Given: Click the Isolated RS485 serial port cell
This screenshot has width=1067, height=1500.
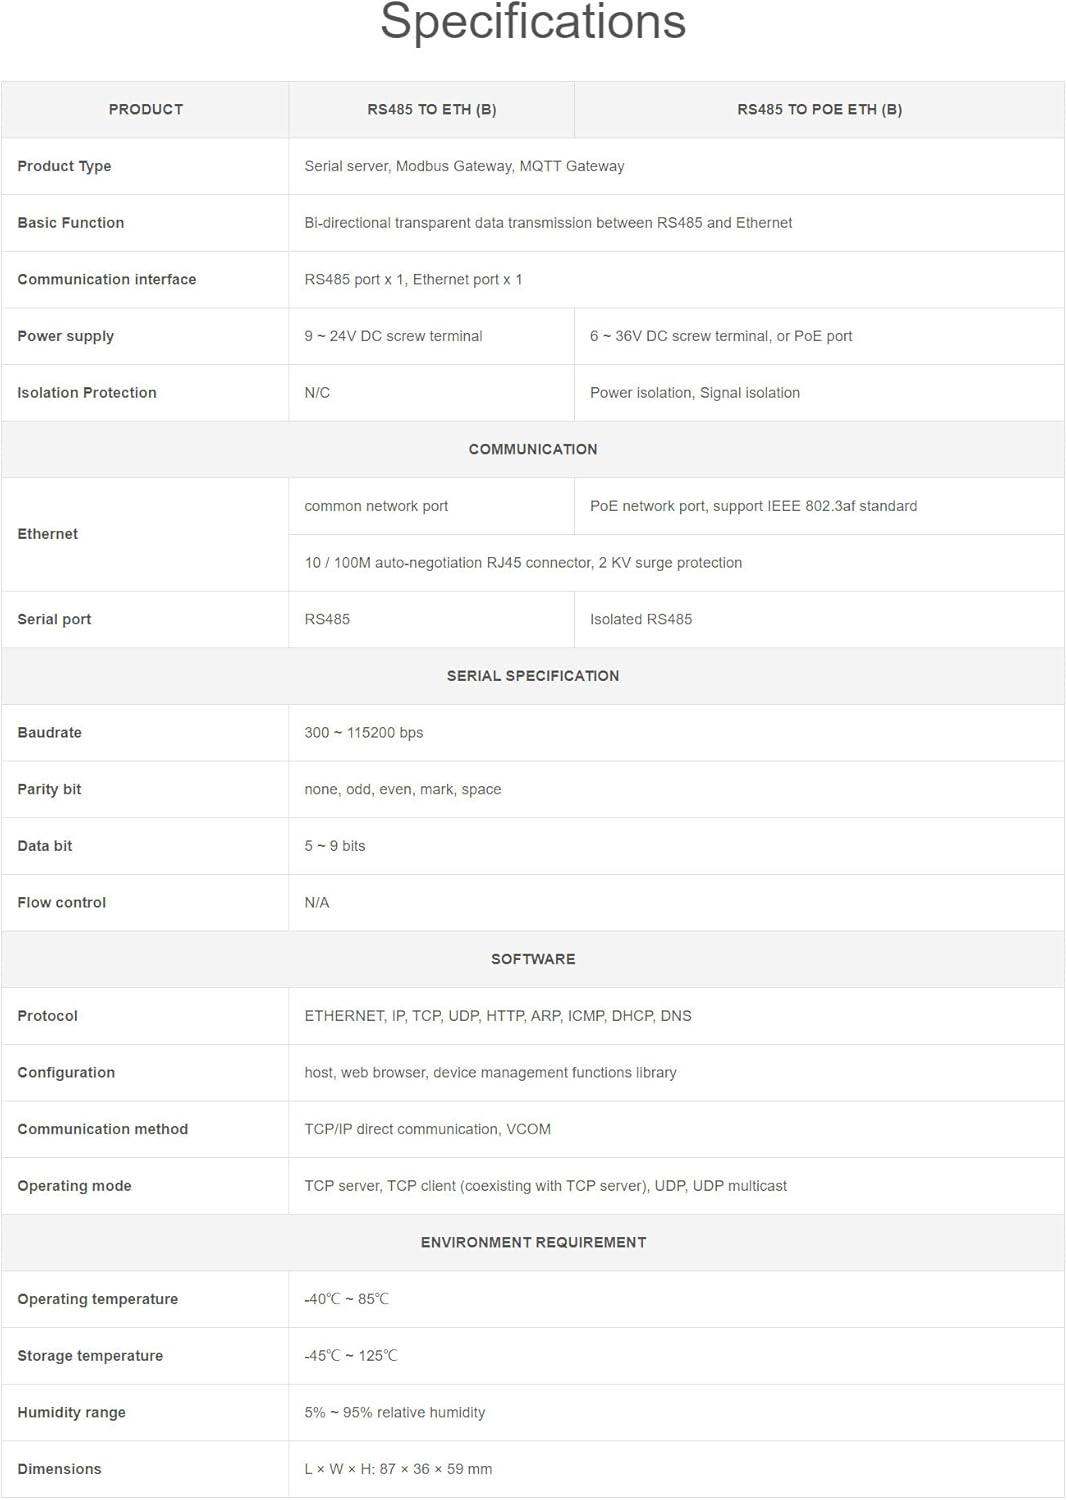Looking at the screenshot, I should 641,619.
